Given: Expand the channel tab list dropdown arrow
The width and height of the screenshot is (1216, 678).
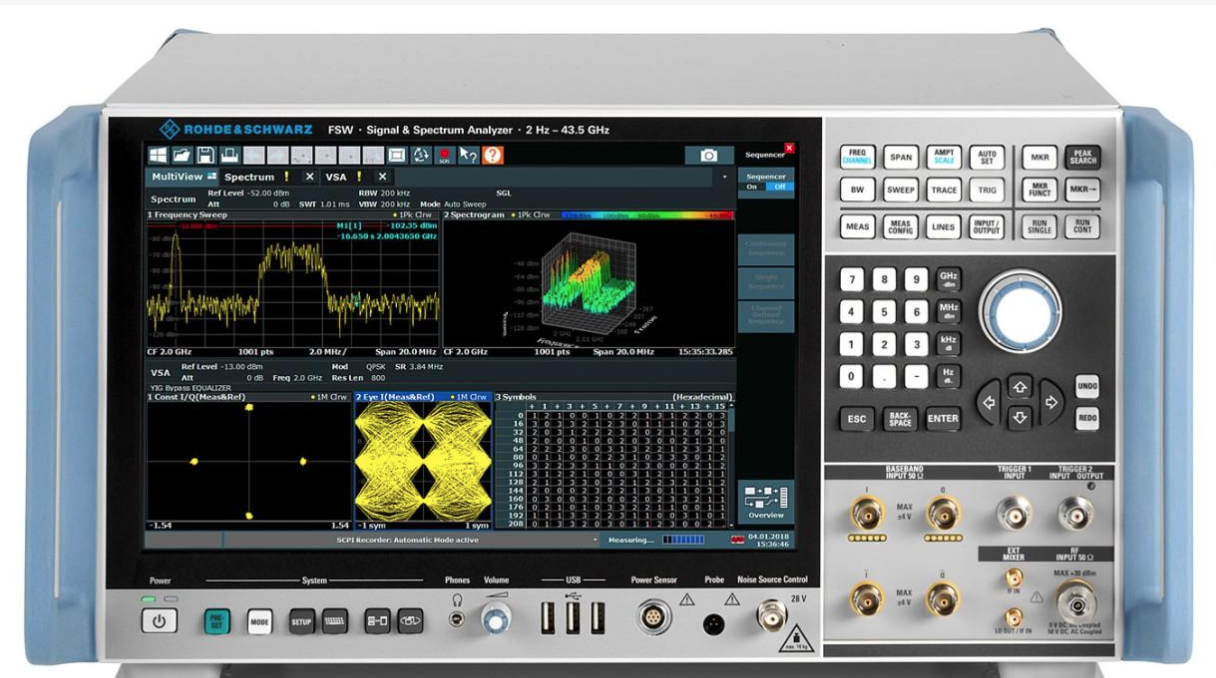Looking at the screenshot, I should (x=724, y=177).
